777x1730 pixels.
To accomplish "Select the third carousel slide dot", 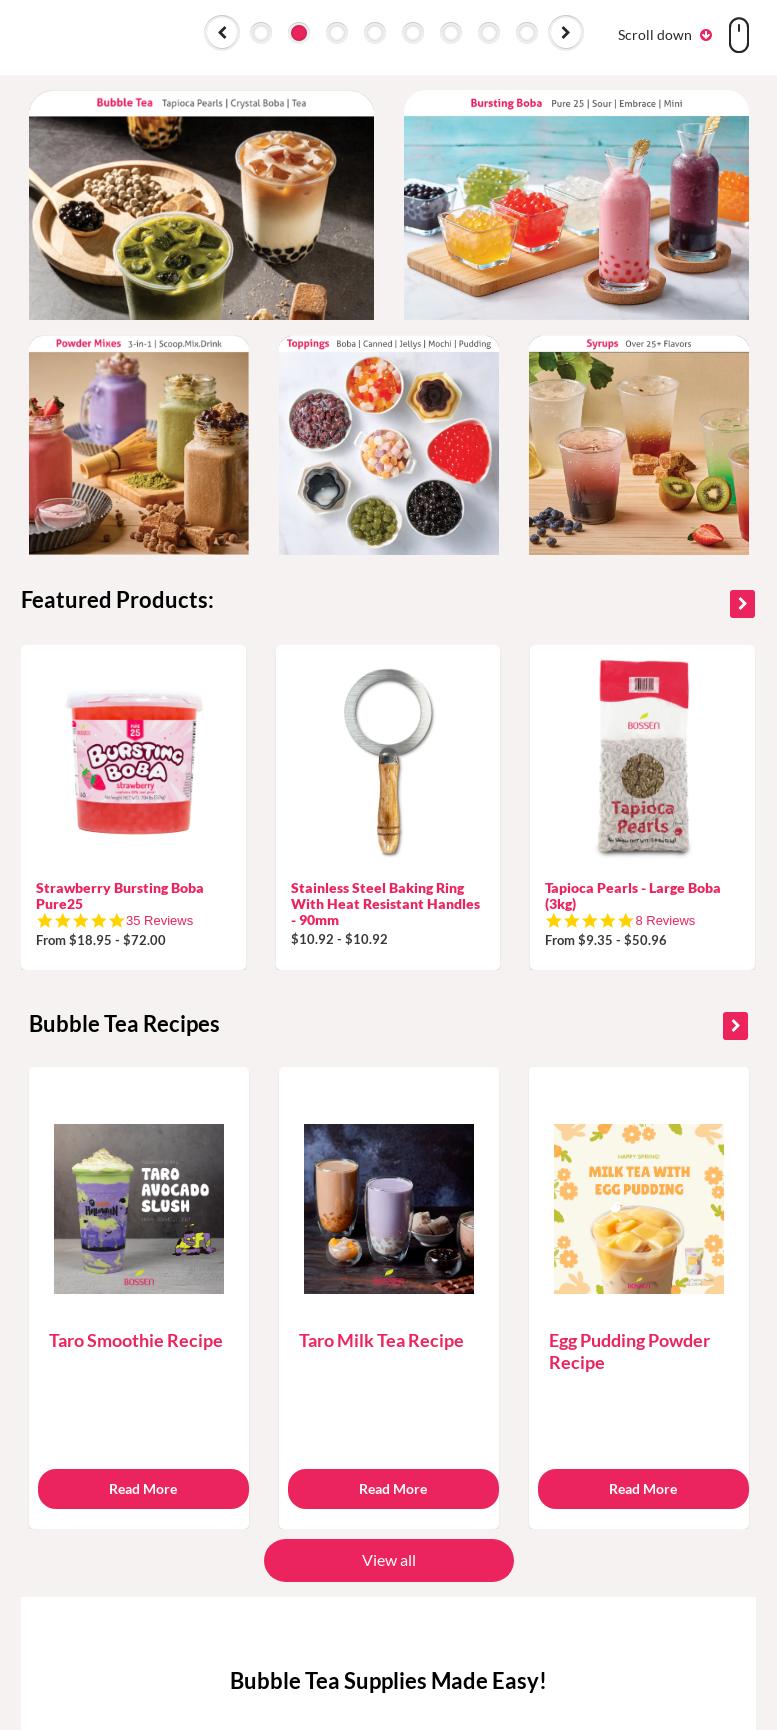I will click(x=337, y=33).
